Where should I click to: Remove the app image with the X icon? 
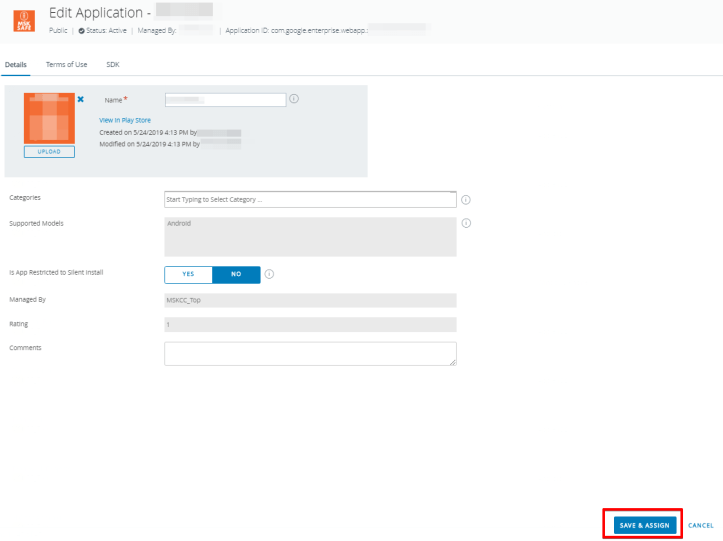81,99
